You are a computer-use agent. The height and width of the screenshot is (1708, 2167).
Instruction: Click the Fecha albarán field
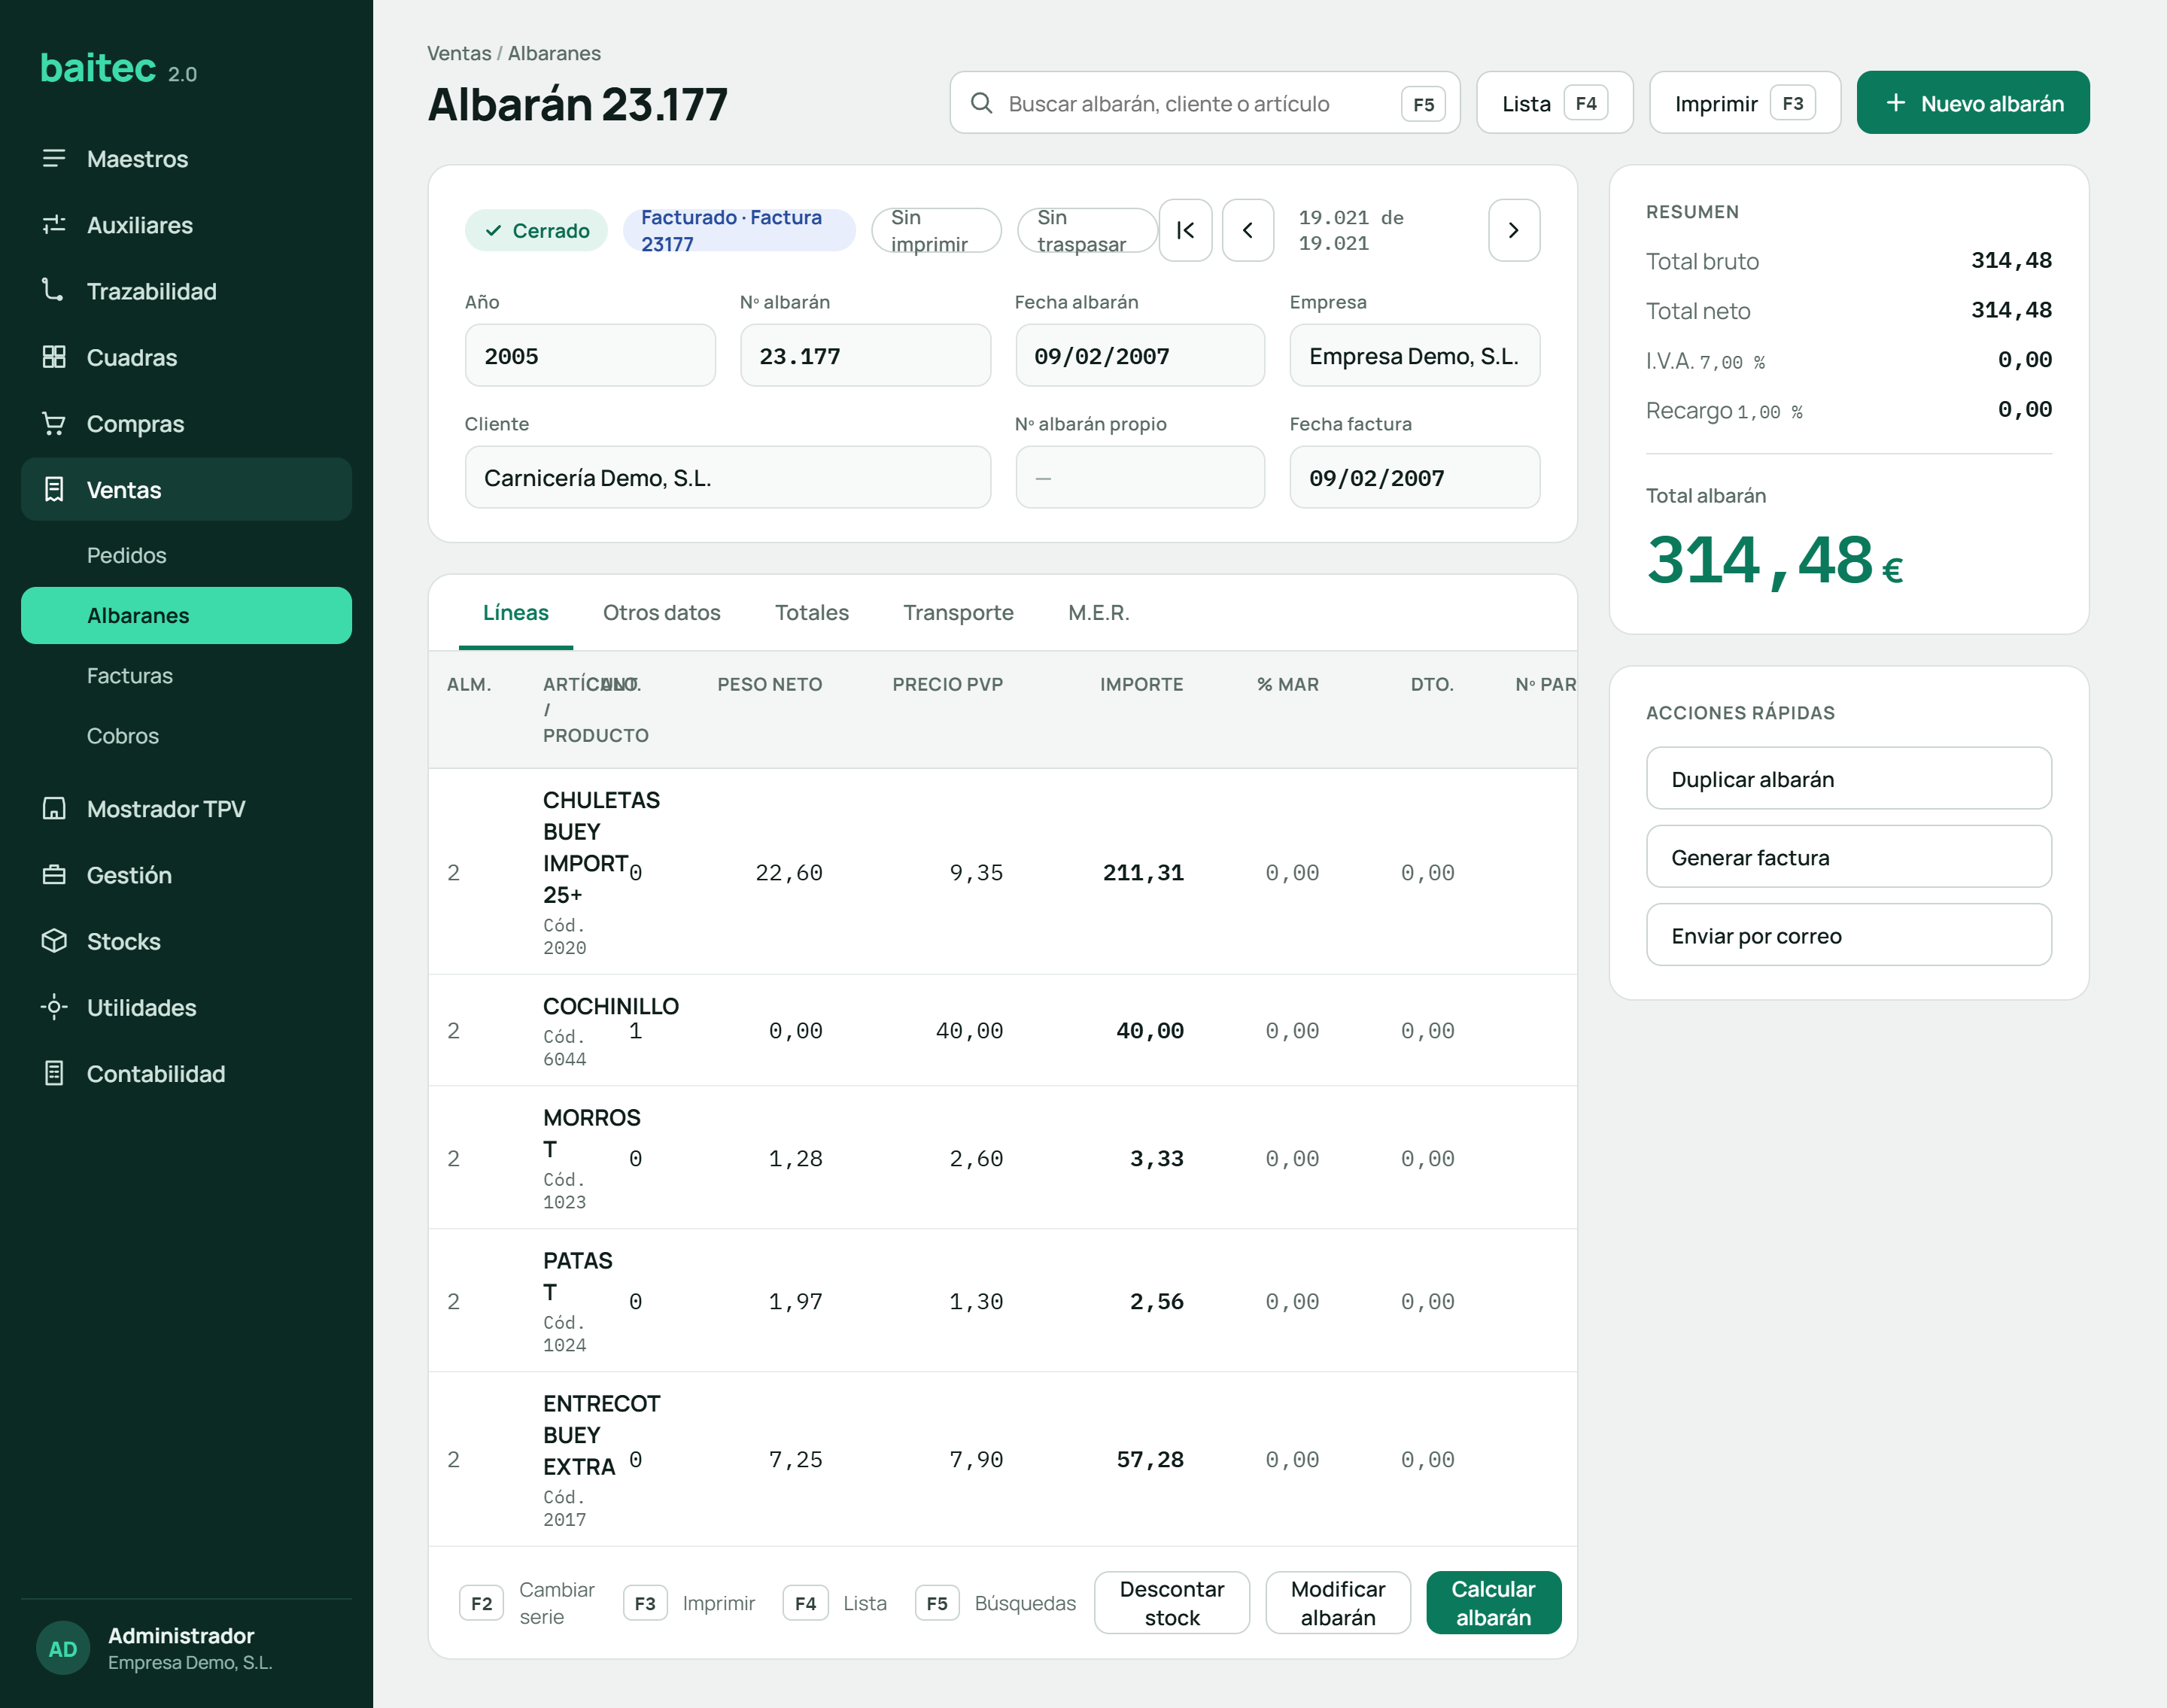click(1140, 355)
